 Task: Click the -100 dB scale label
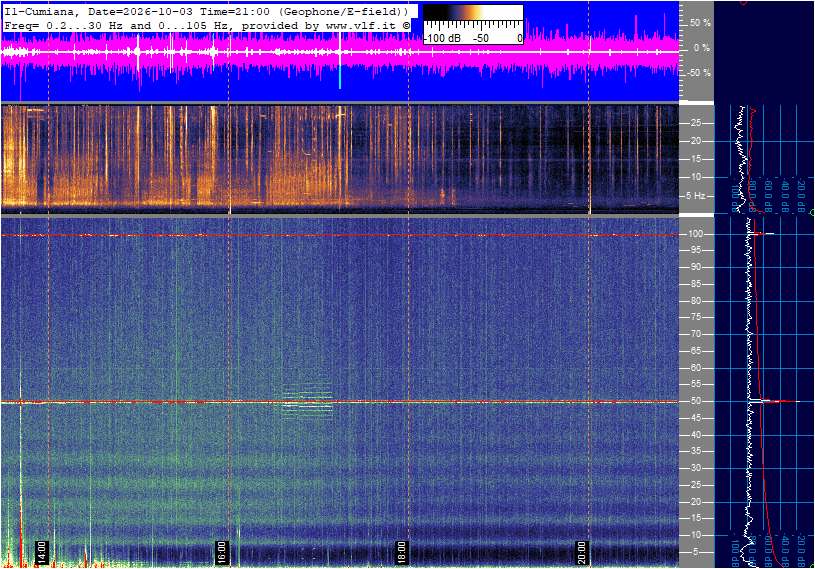442,38
